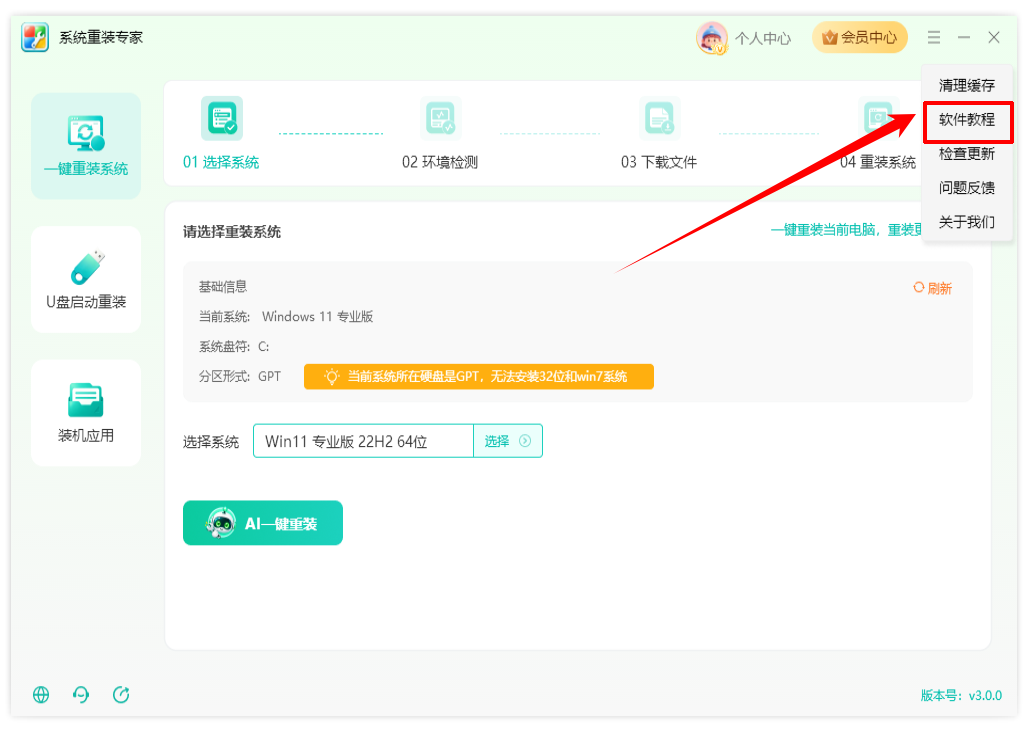
Task: Click the GPT warning banner
Action: point(479,377)
